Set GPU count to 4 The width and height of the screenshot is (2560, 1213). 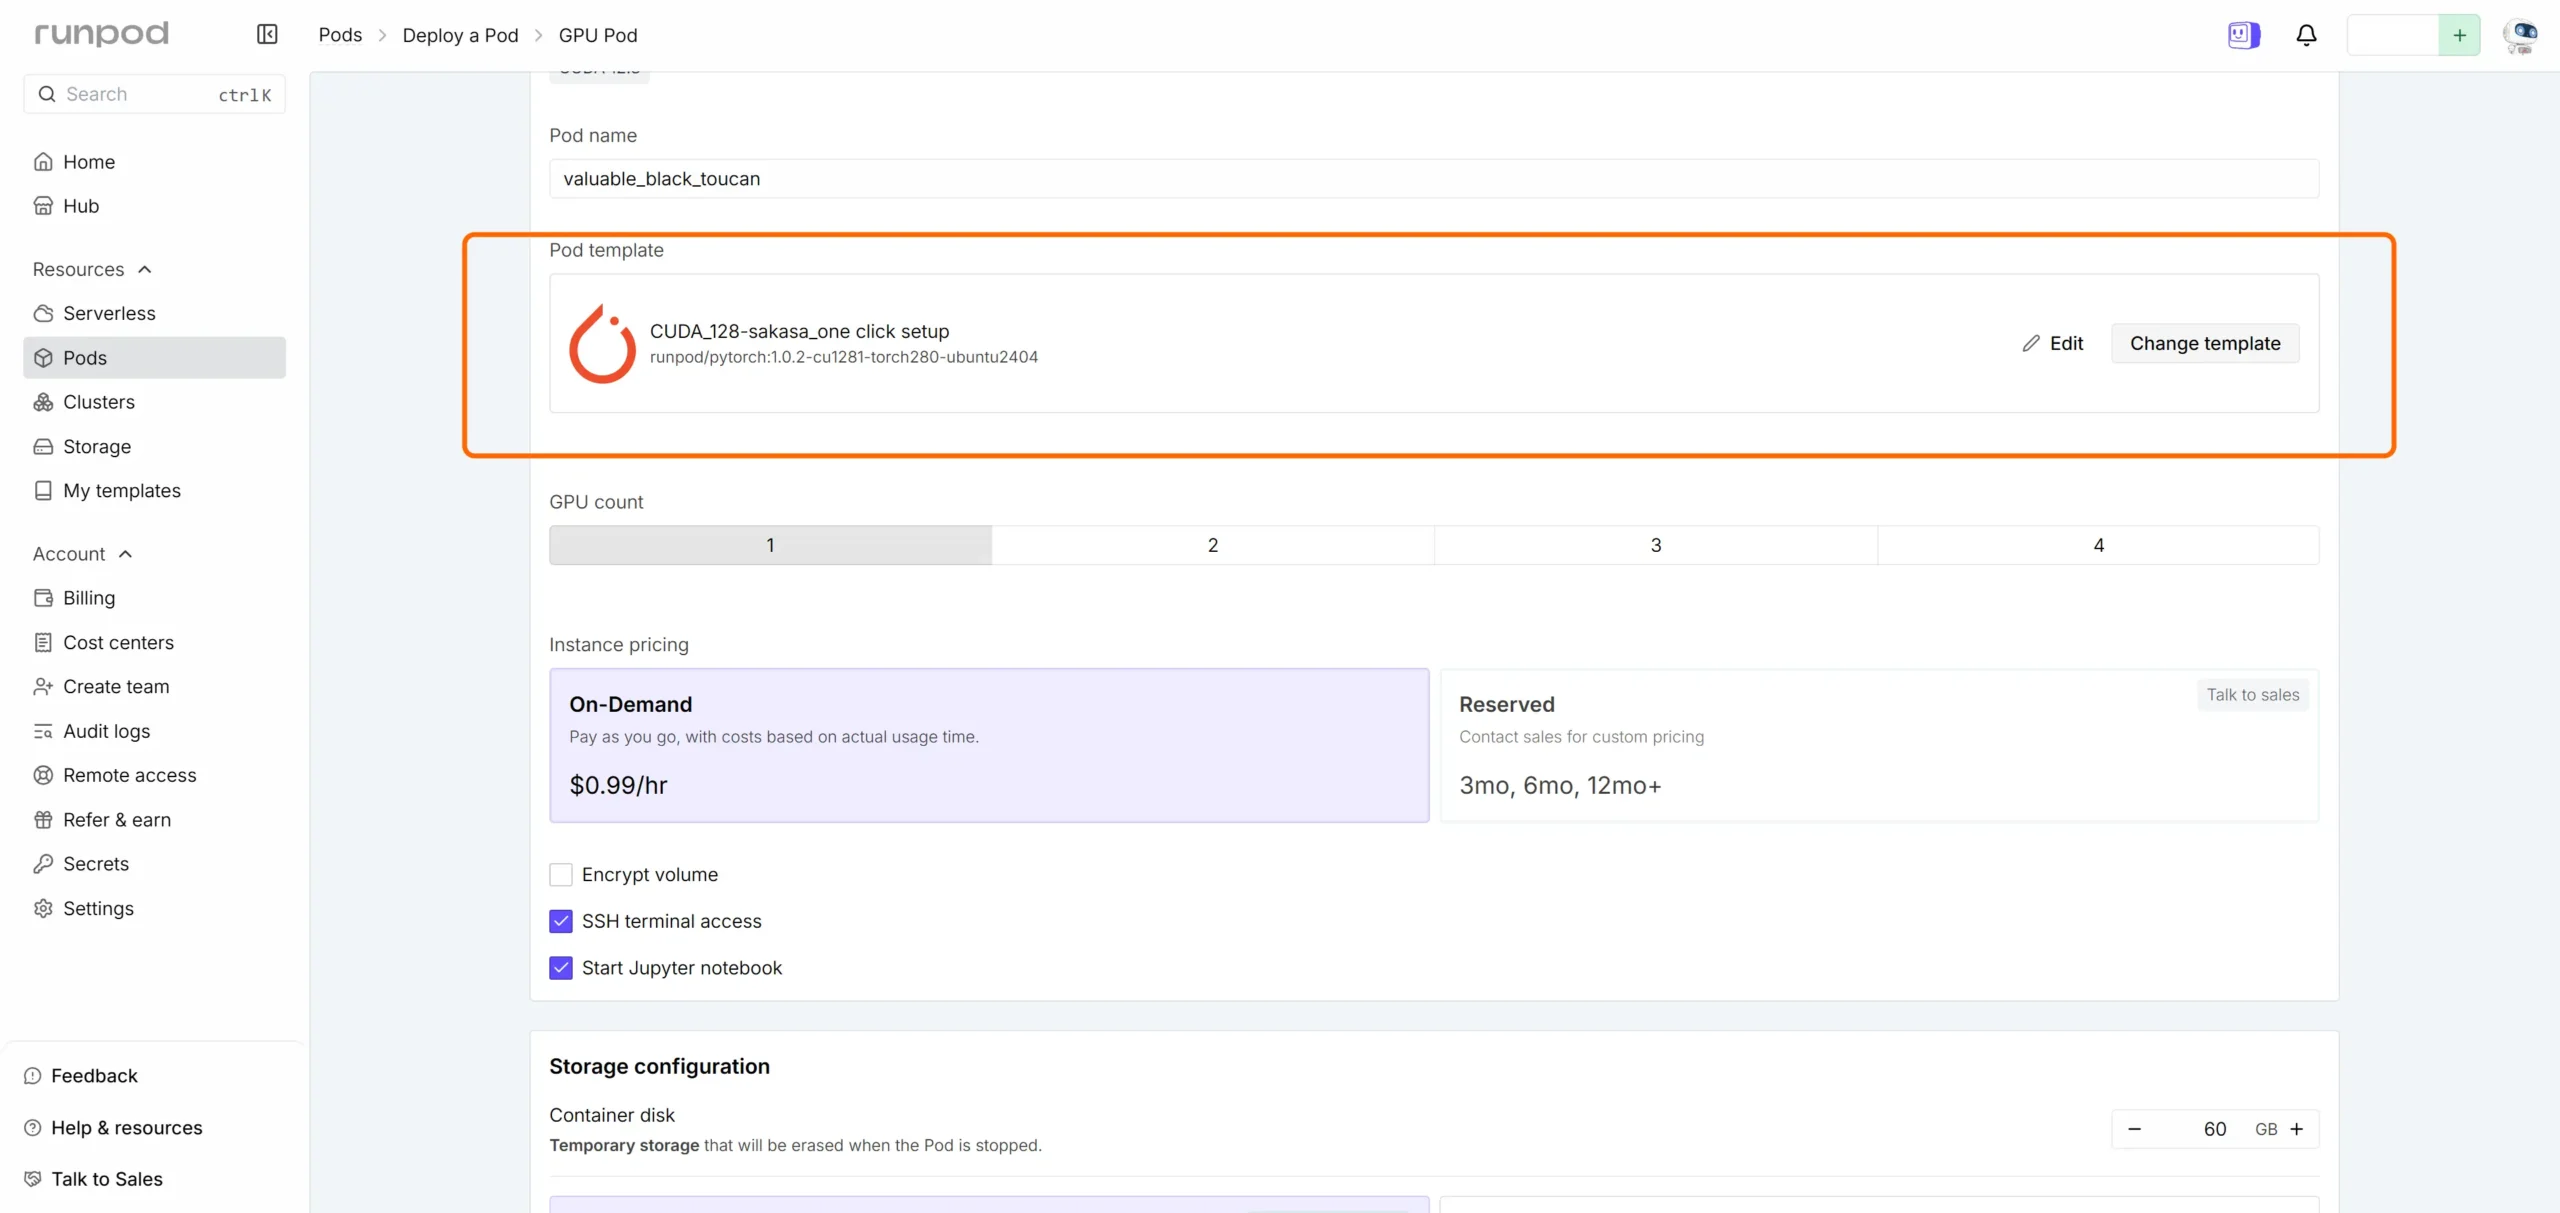click(x=2098, y=545)
